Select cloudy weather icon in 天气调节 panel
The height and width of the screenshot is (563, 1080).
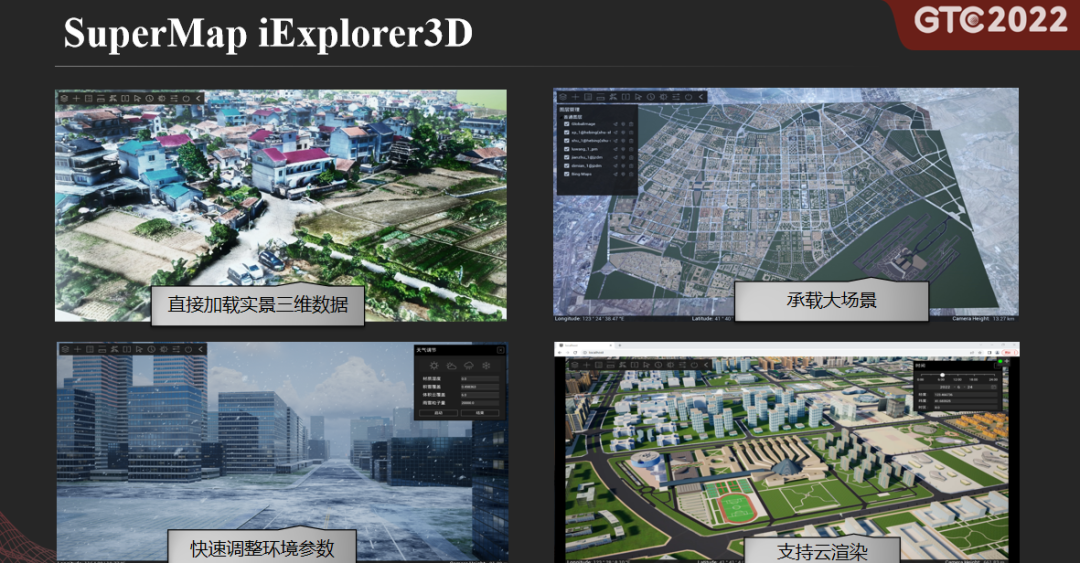pos(452,366)
